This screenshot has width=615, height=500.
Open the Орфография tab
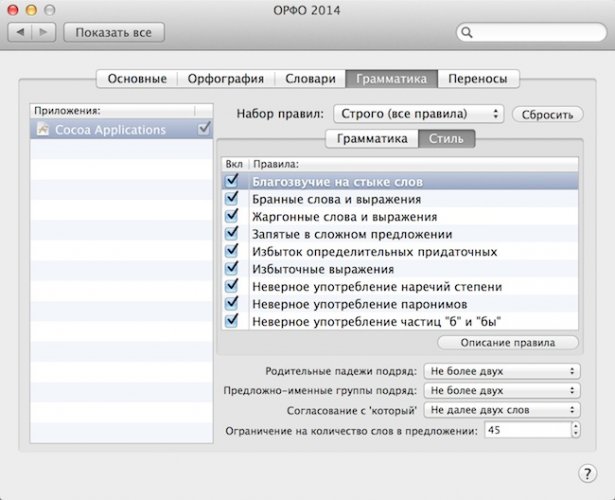coord(226,79)
